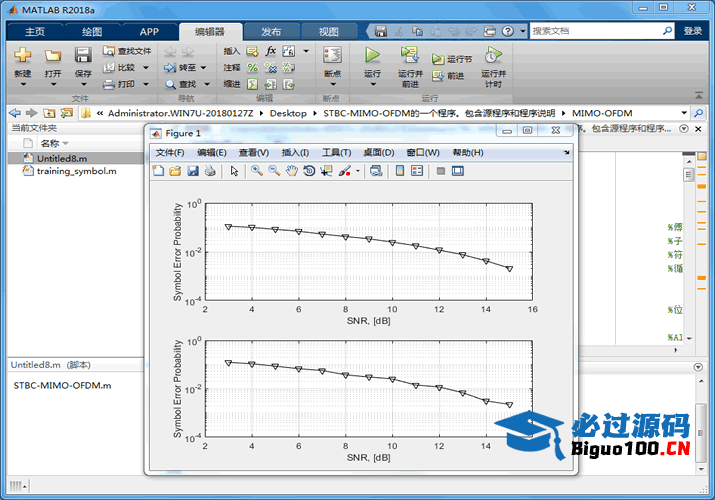This screenshot has height=500, width=715.
Task: Switch to the APP tab
Action: [x=149, y=31]
